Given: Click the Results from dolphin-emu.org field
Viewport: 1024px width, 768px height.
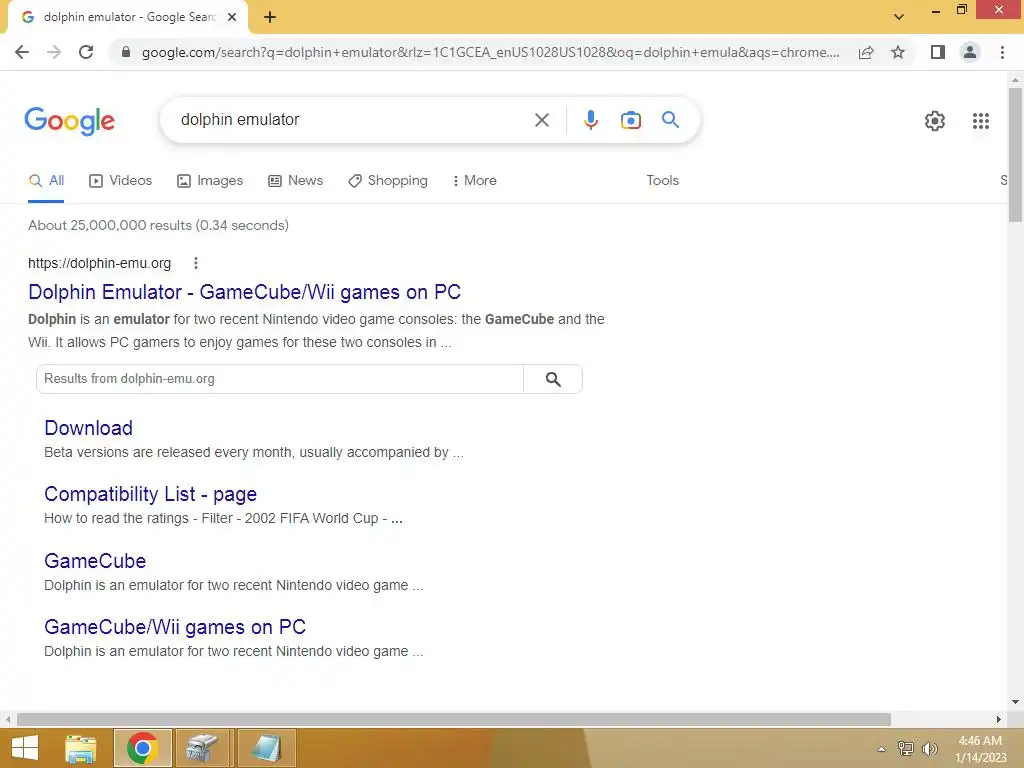Looking at the screenshot, I should 280,379.
